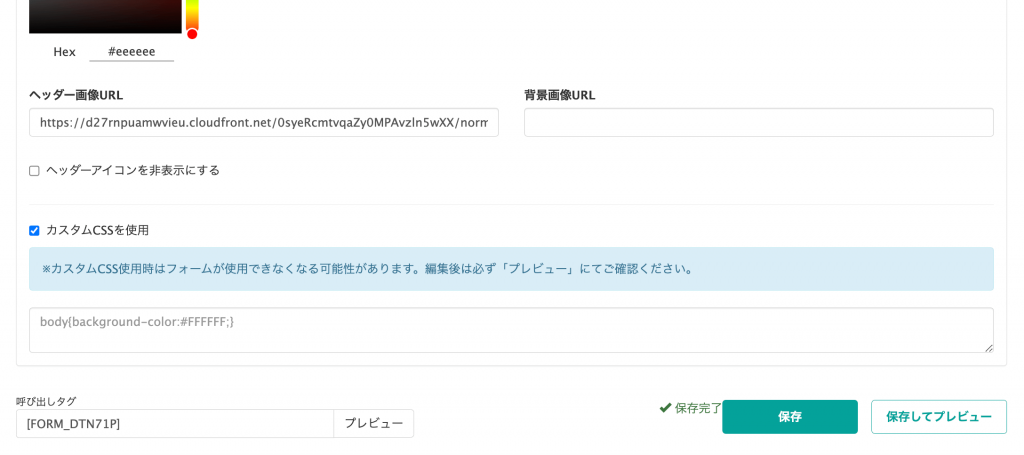Click the ヘッダー画像URL label

pos(76,95)
